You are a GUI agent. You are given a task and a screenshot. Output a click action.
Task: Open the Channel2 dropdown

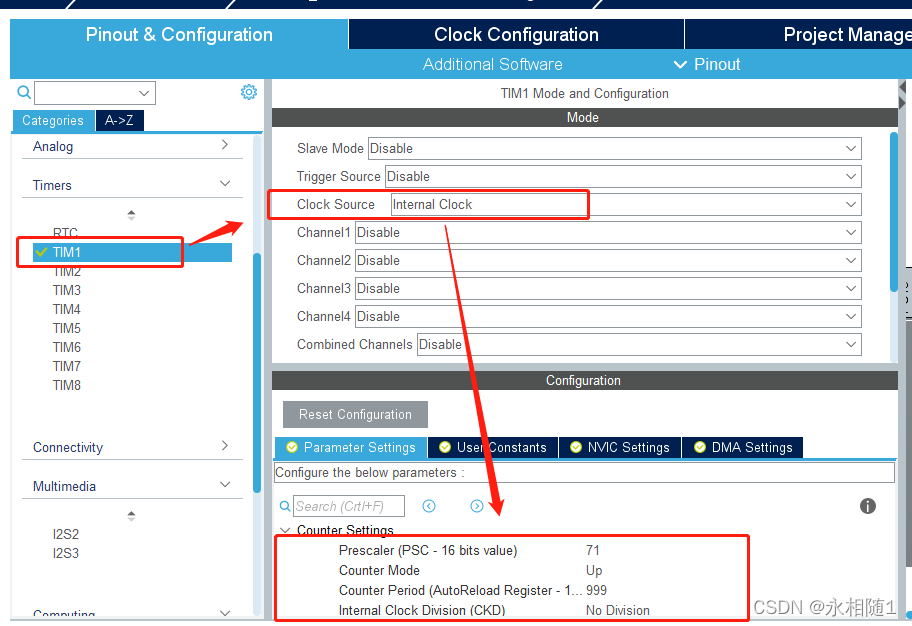click(608, 260)
